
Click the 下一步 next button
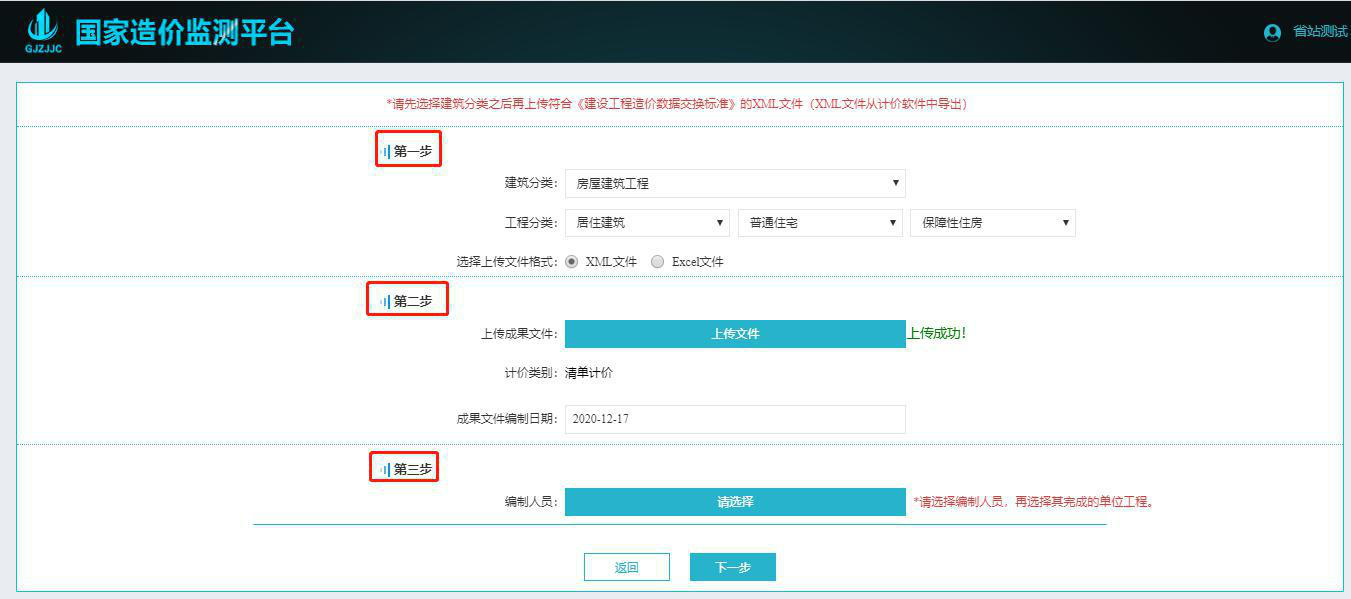733,566
